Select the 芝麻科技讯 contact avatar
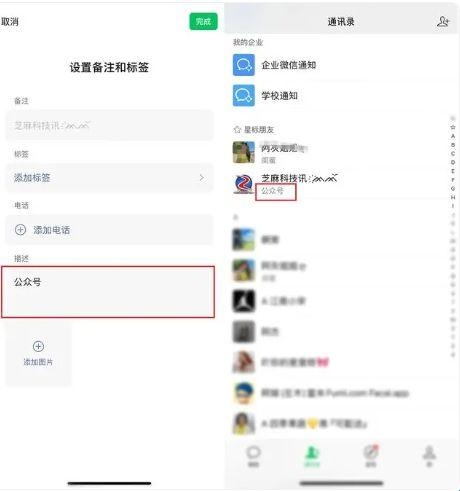460x491 pixels. [244, 184]
